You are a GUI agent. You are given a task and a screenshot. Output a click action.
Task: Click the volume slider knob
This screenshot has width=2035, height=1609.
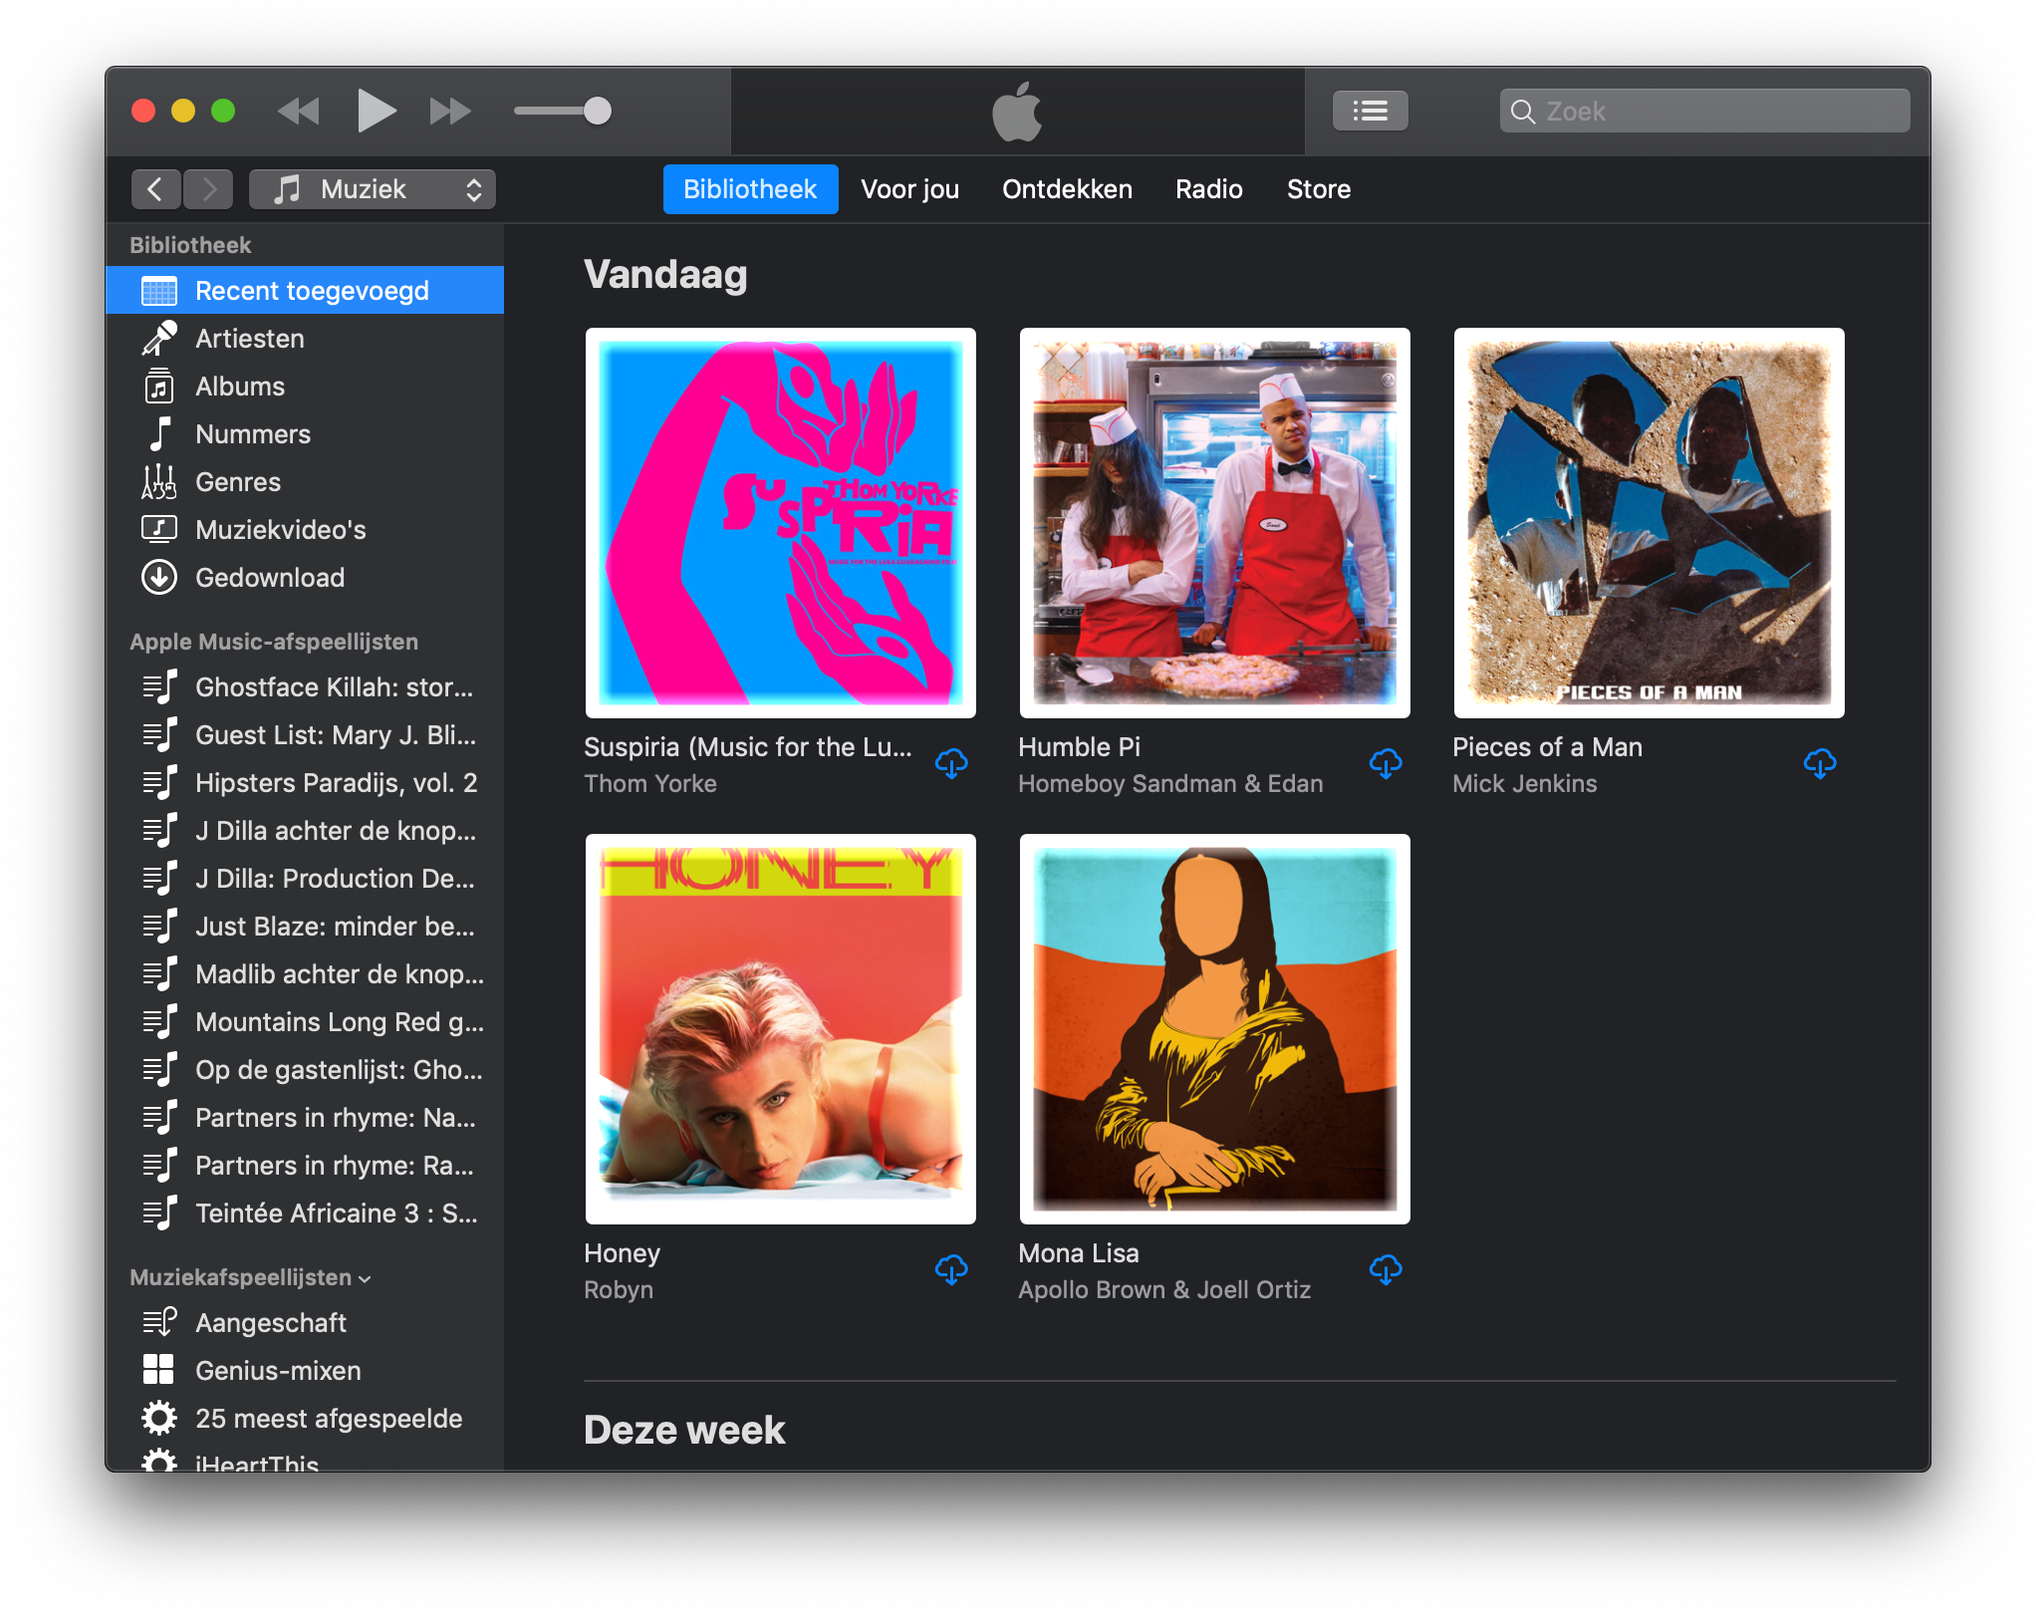tap(597, 111)
